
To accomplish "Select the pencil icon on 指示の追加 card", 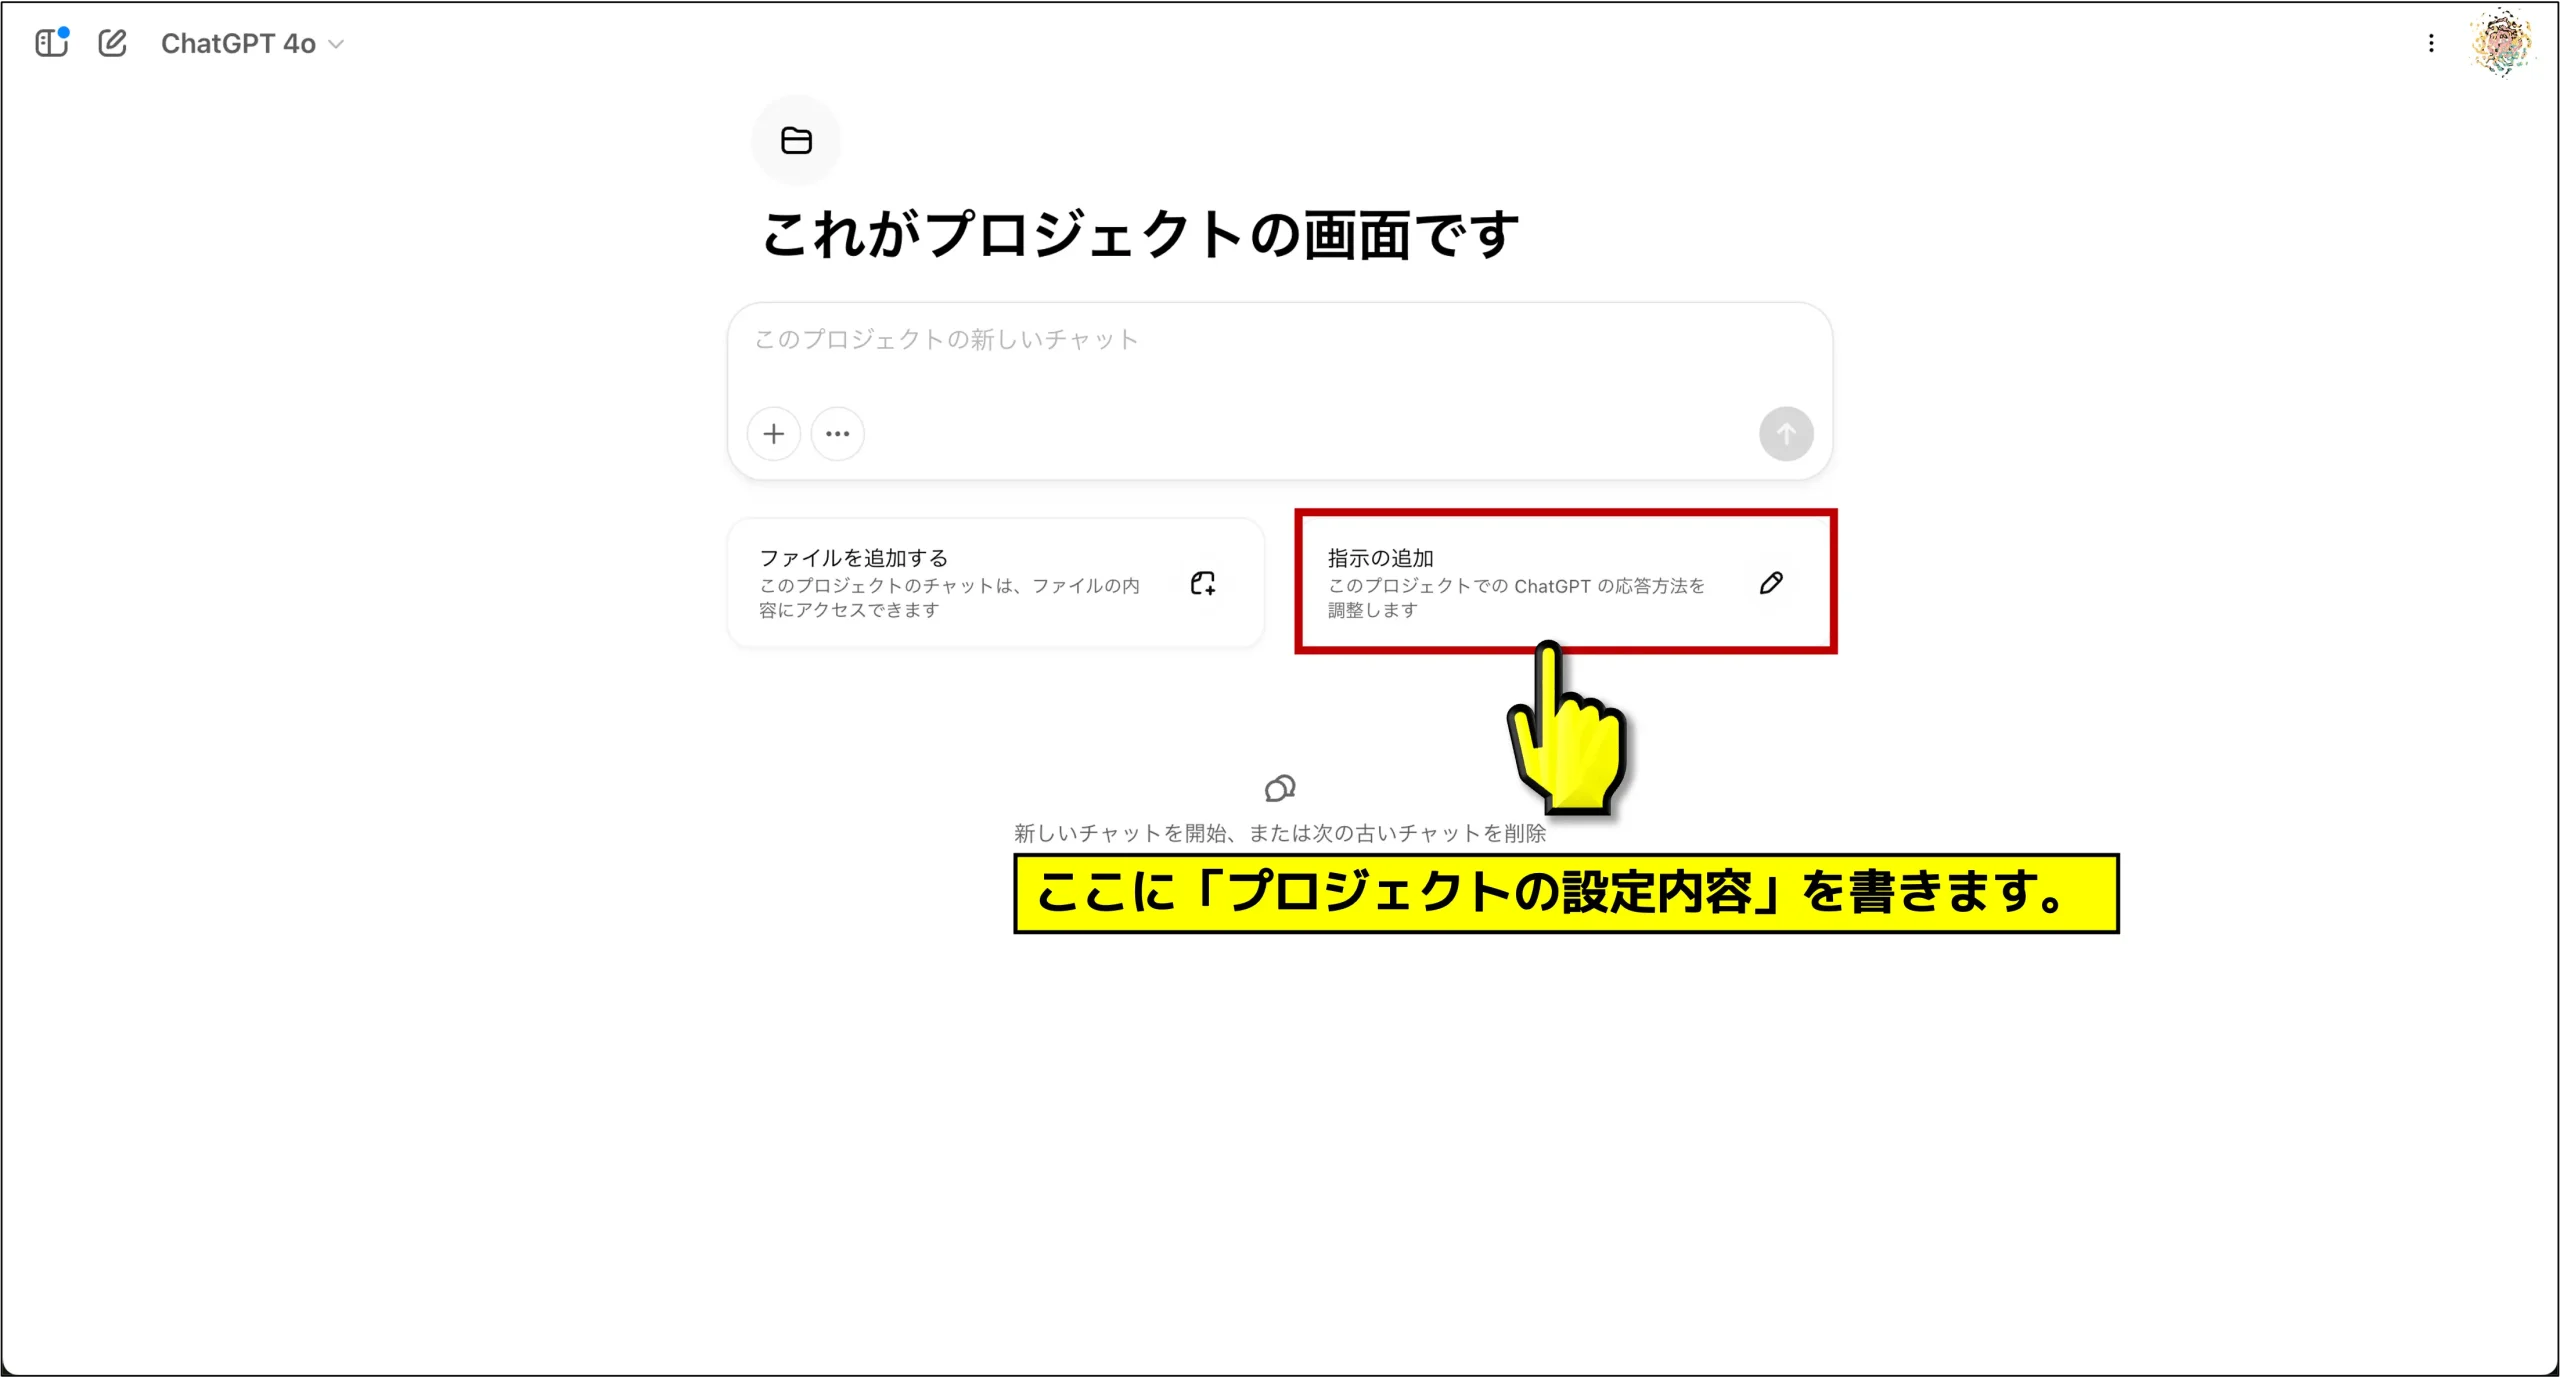I will point(1771,583).
